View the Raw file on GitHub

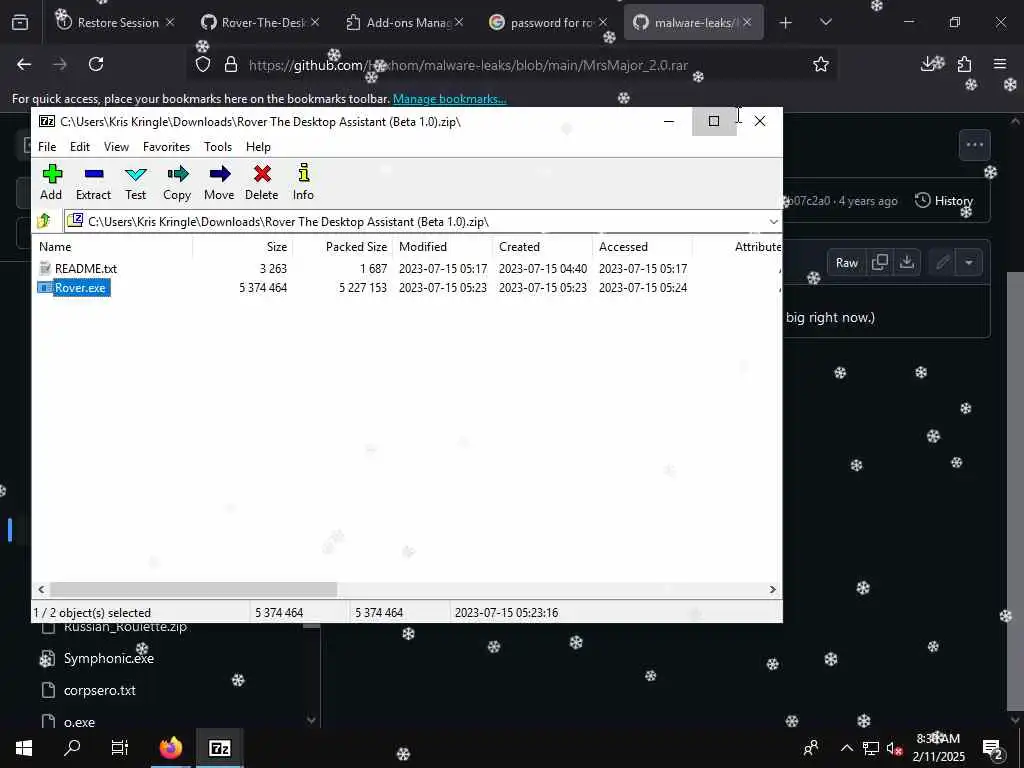[x=846, y=263]
